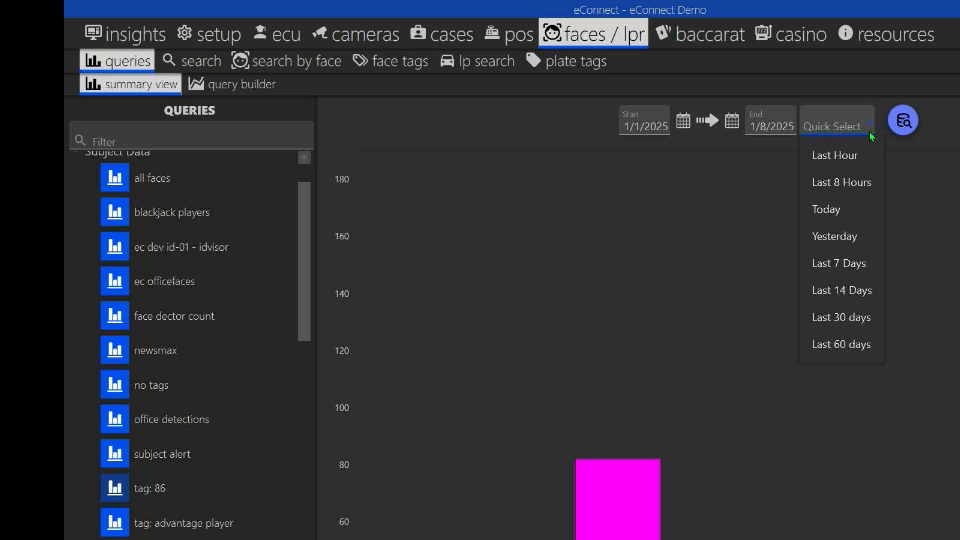Run the query with the search button

click(903, 121)
